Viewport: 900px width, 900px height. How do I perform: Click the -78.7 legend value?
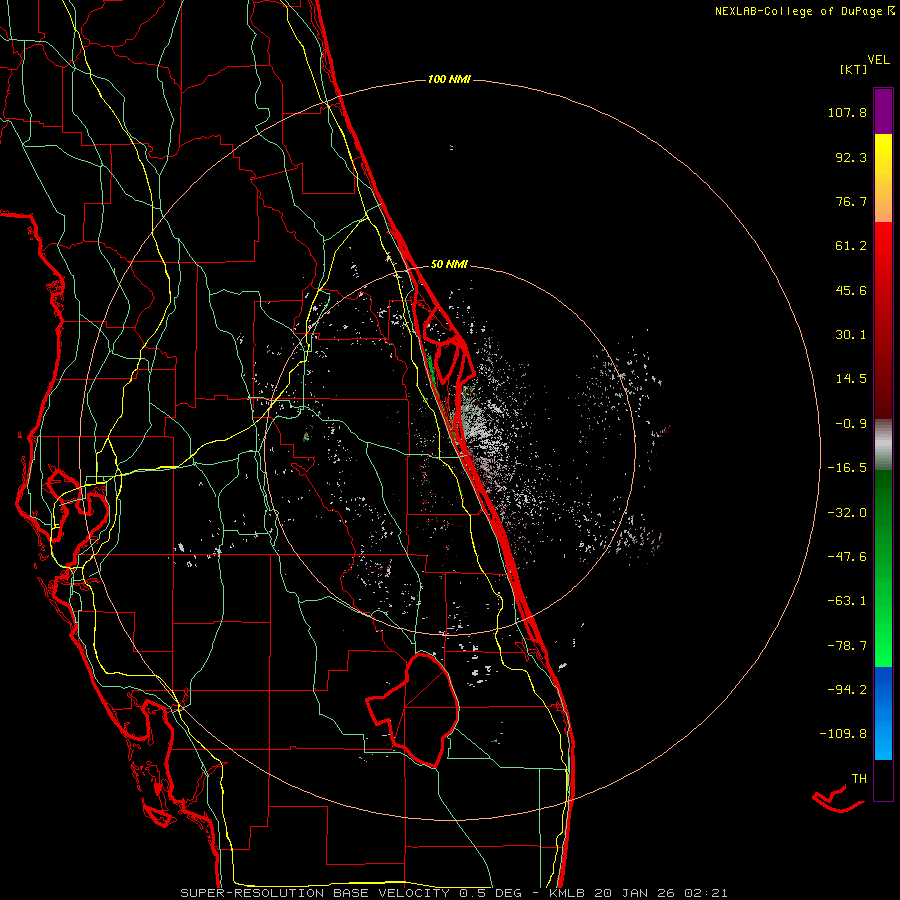pos(847,646)
